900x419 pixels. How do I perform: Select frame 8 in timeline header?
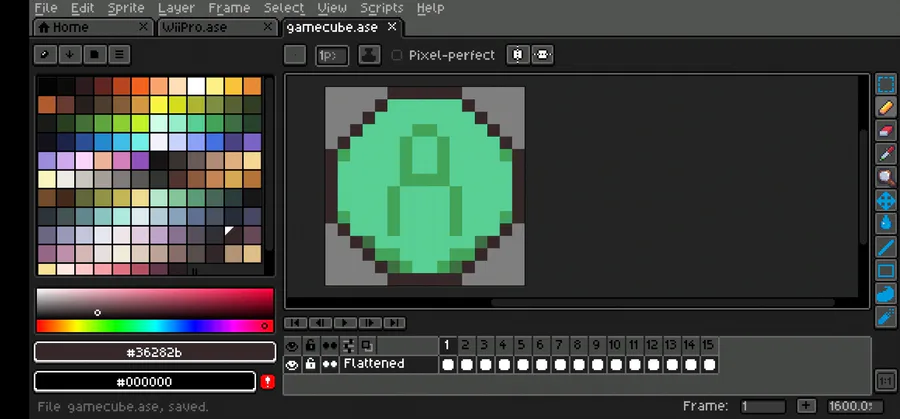coord(577,346)
